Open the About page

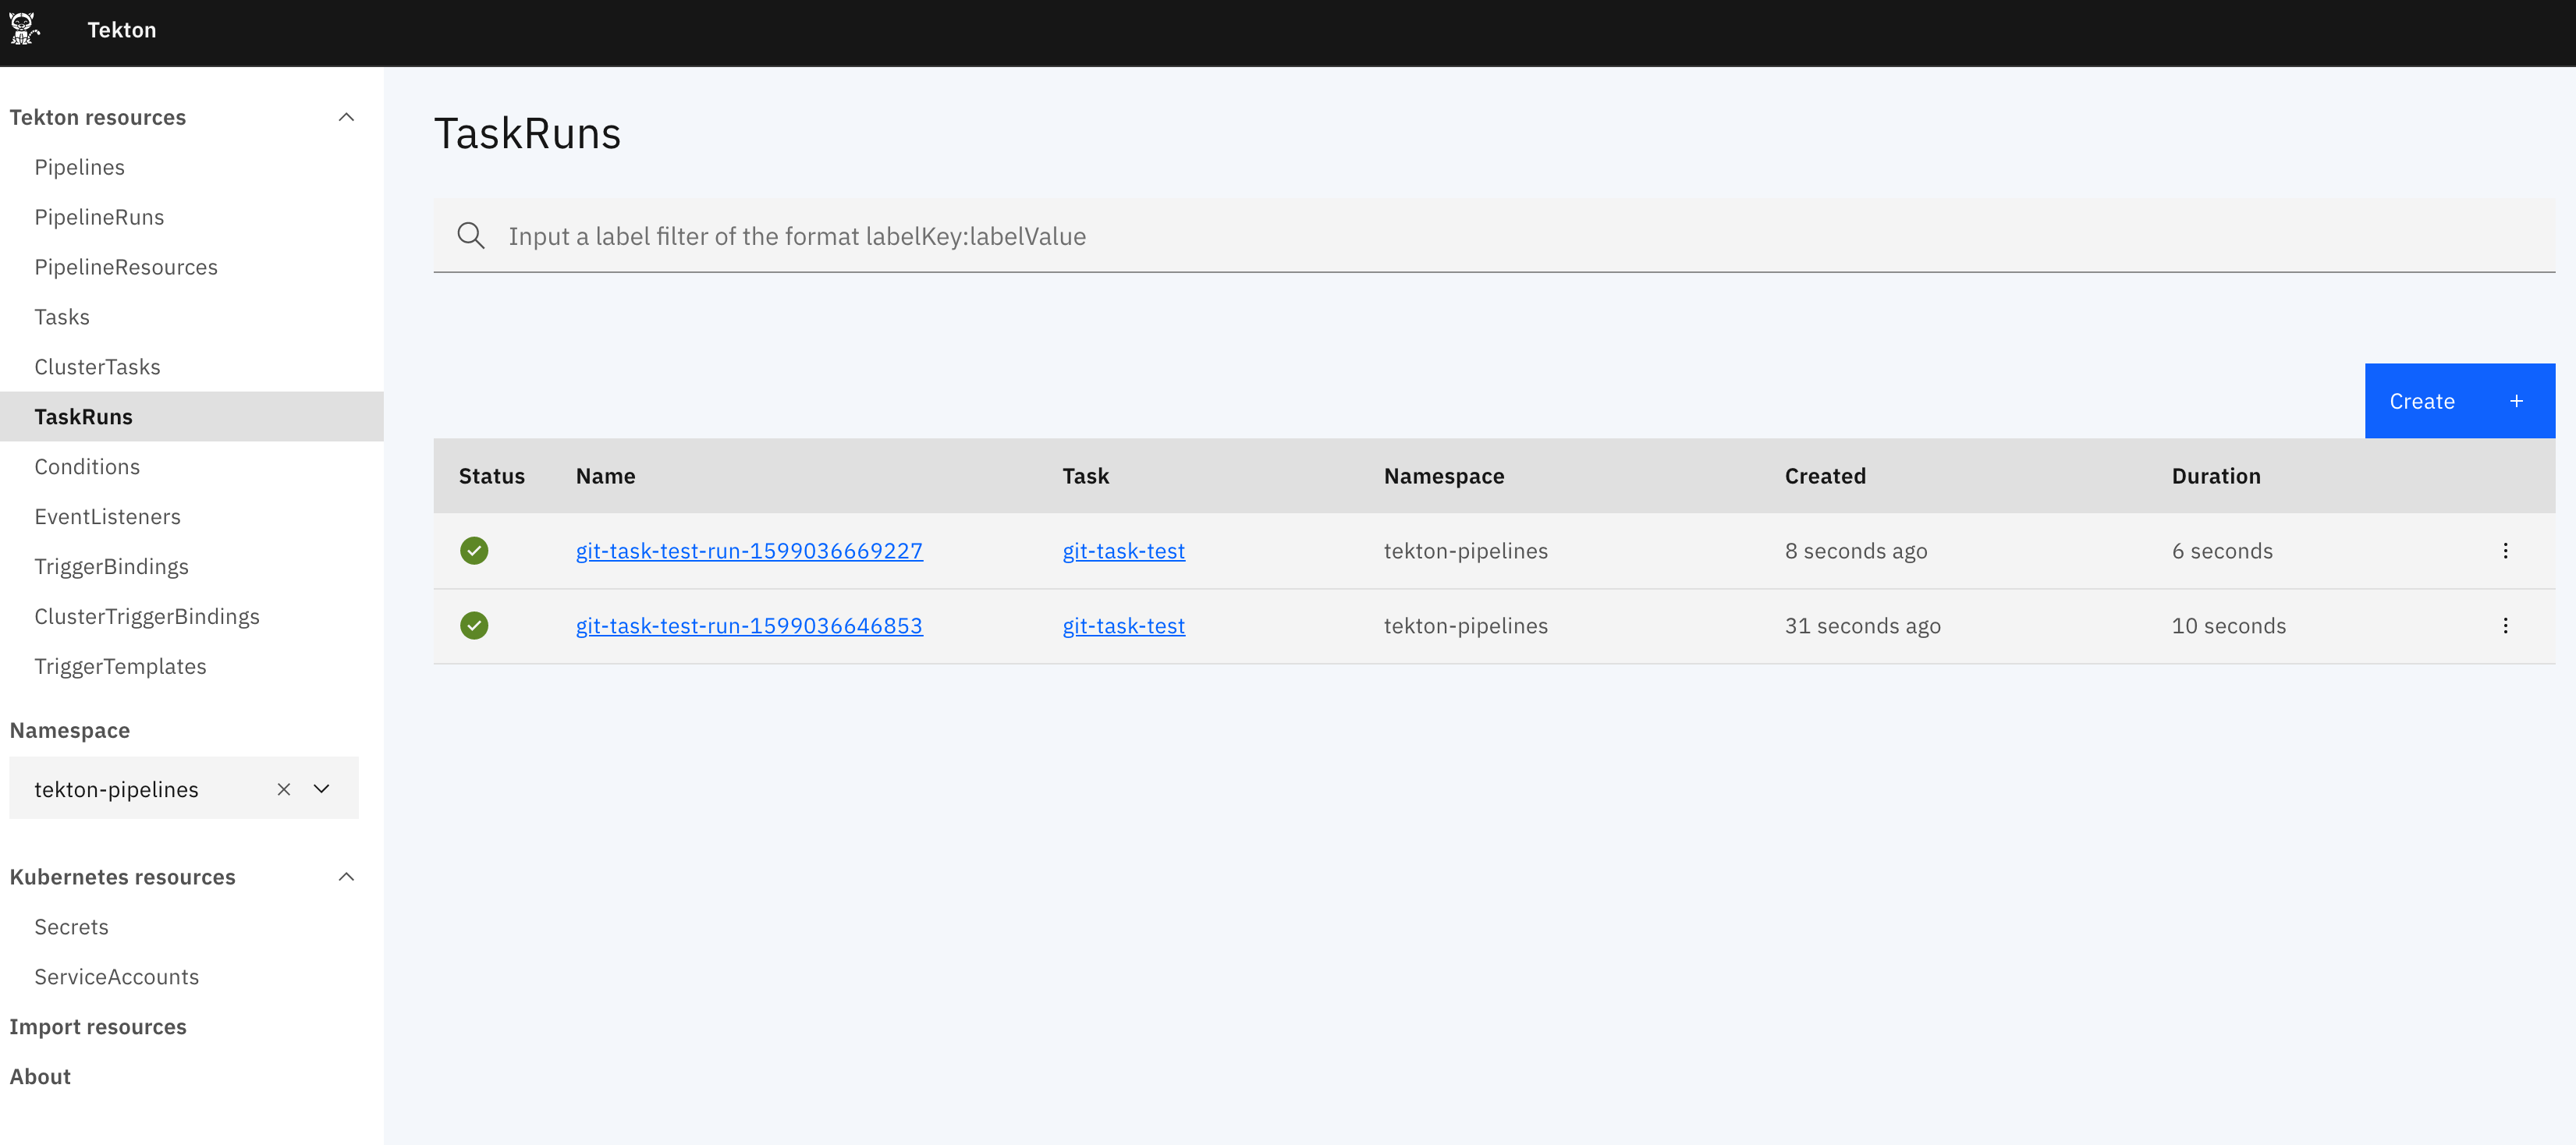coord(39,1076)
